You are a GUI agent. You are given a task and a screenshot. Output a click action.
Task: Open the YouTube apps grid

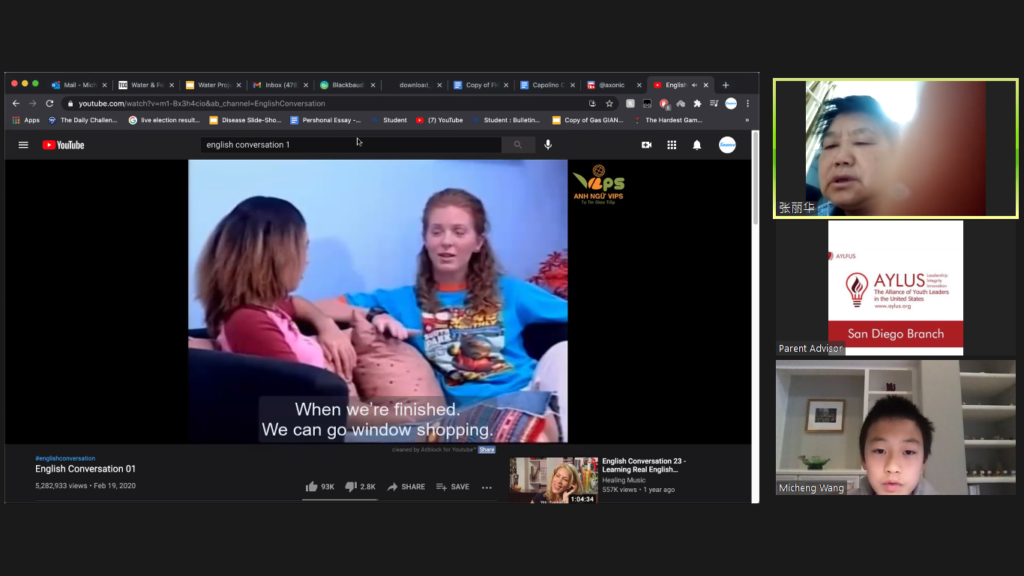[671, 145]
